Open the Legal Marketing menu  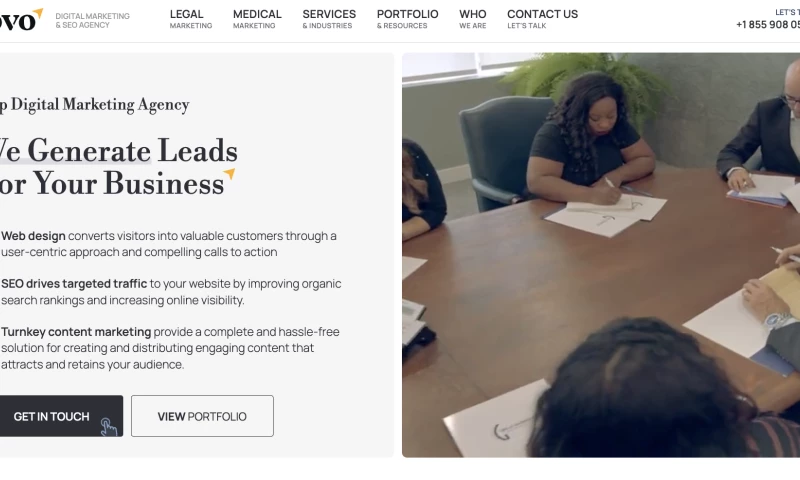coord(191,19)
